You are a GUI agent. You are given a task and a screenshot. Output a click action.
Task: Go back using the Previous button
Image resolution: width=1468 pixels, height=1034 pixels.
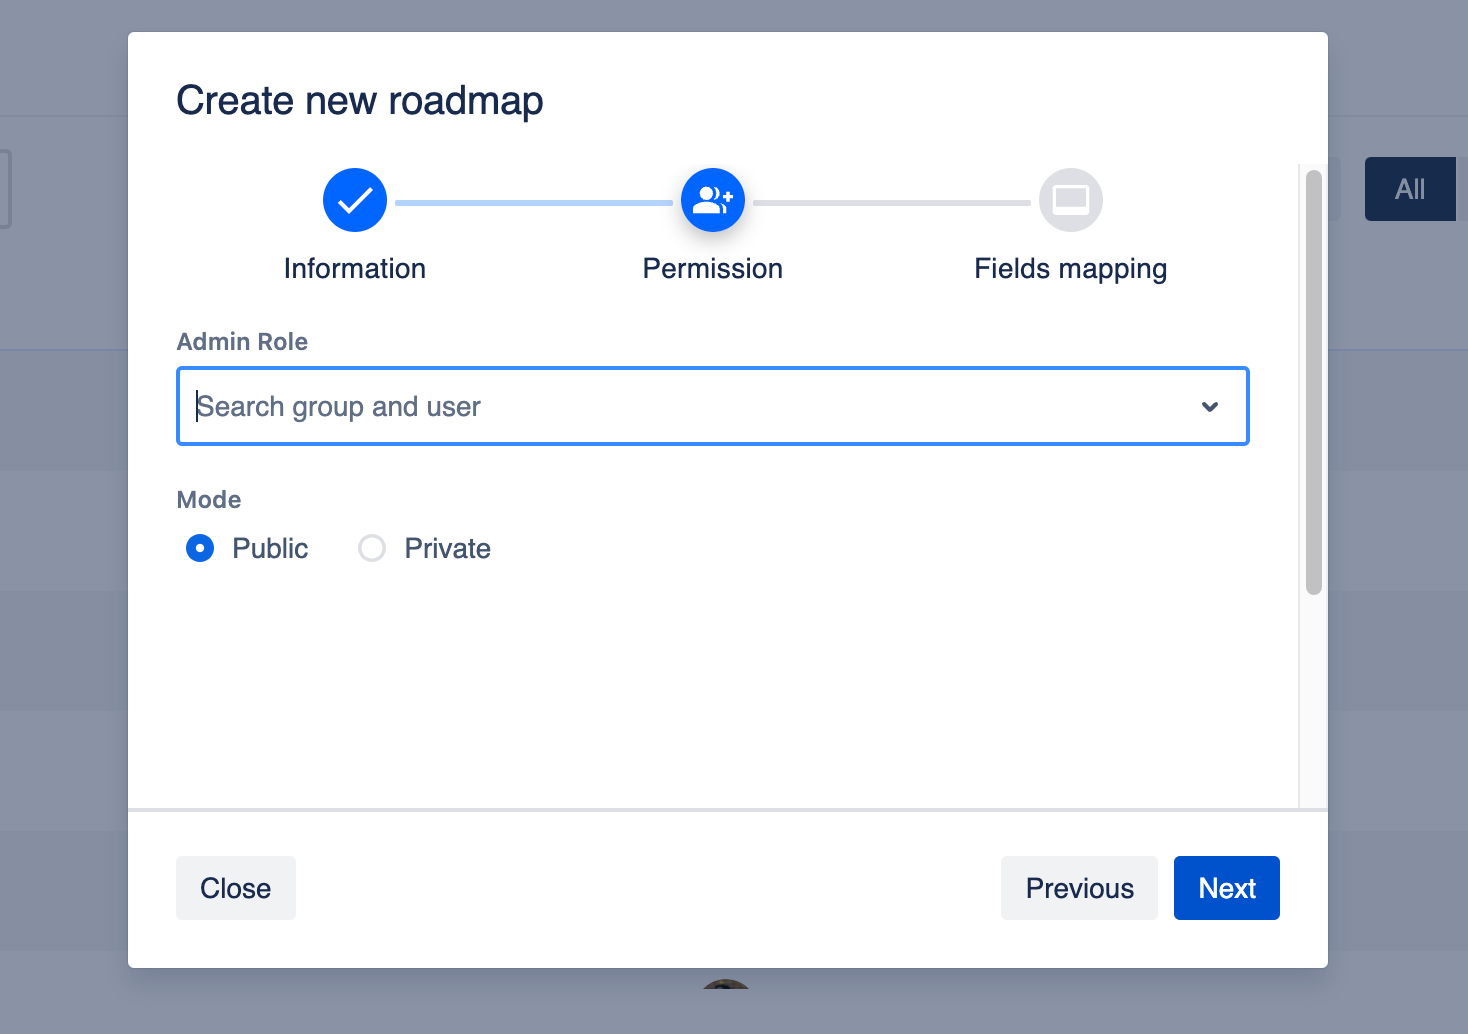coord(1079,888)
